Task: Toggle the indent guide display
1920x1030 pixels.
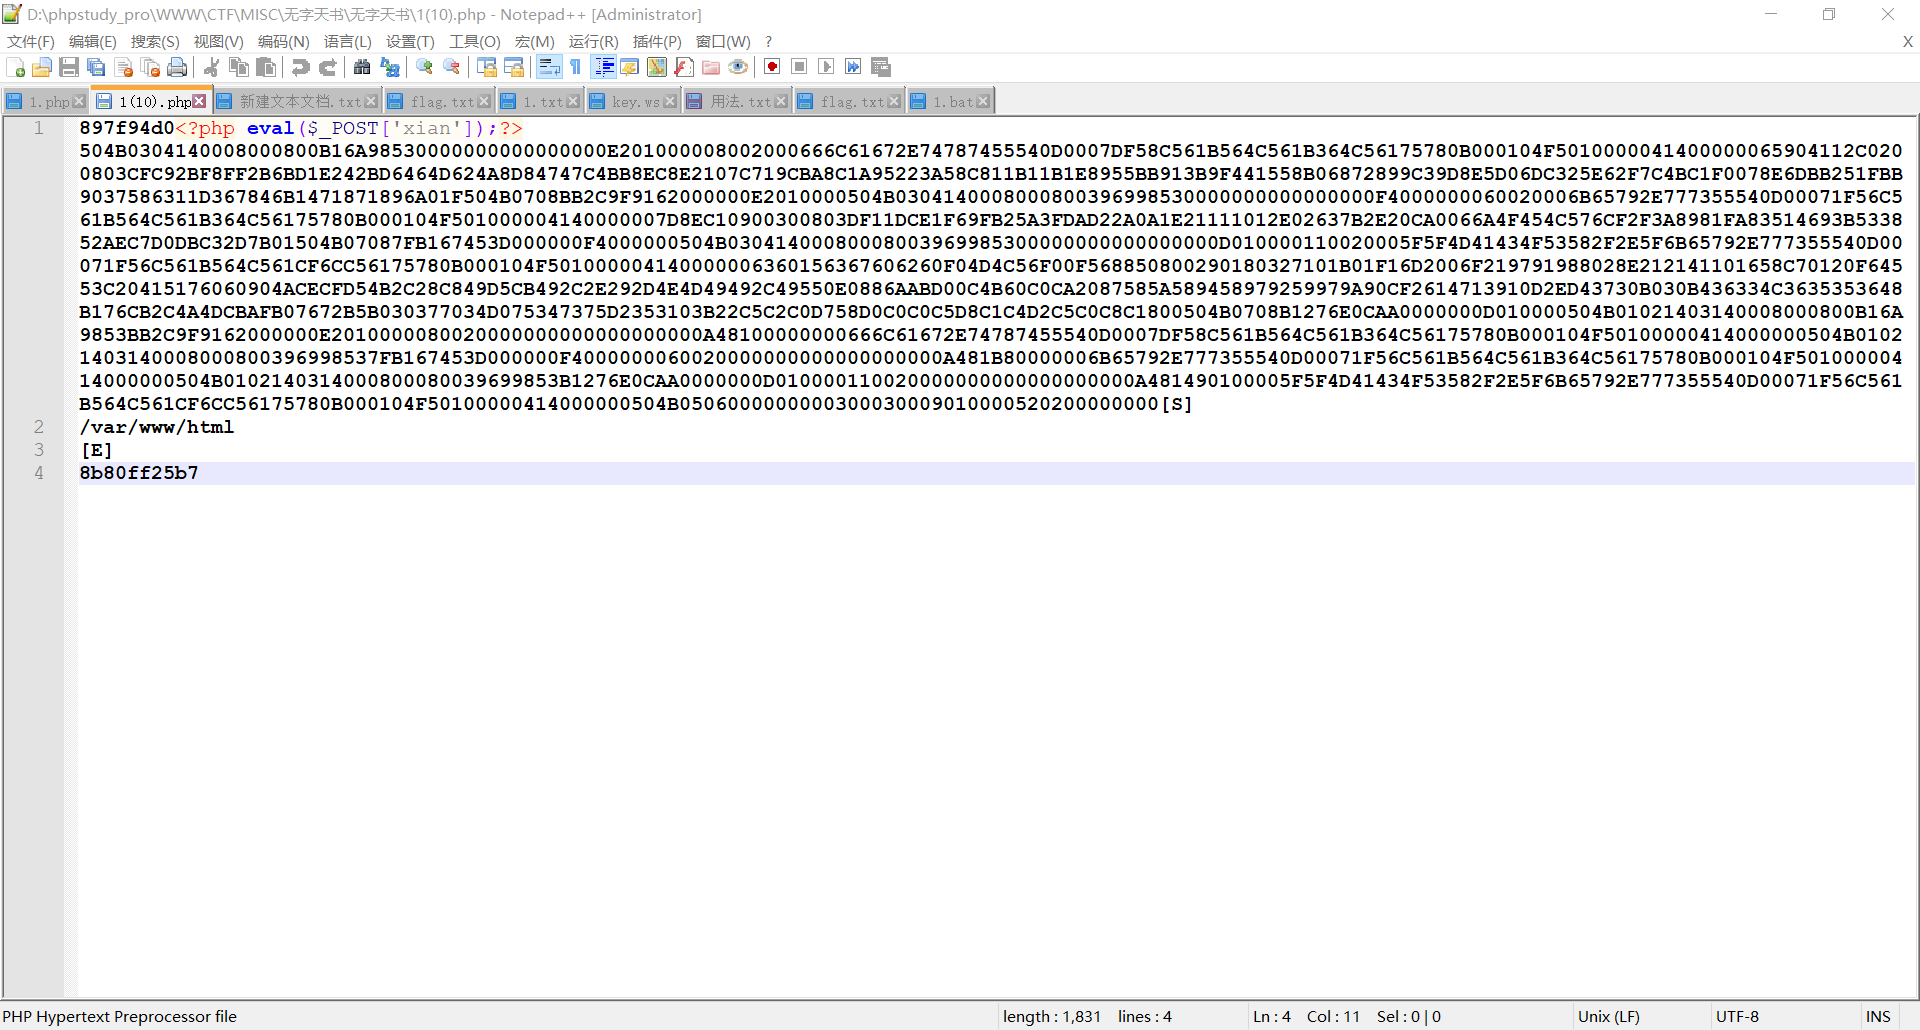Action: click(x=604, y=67)
